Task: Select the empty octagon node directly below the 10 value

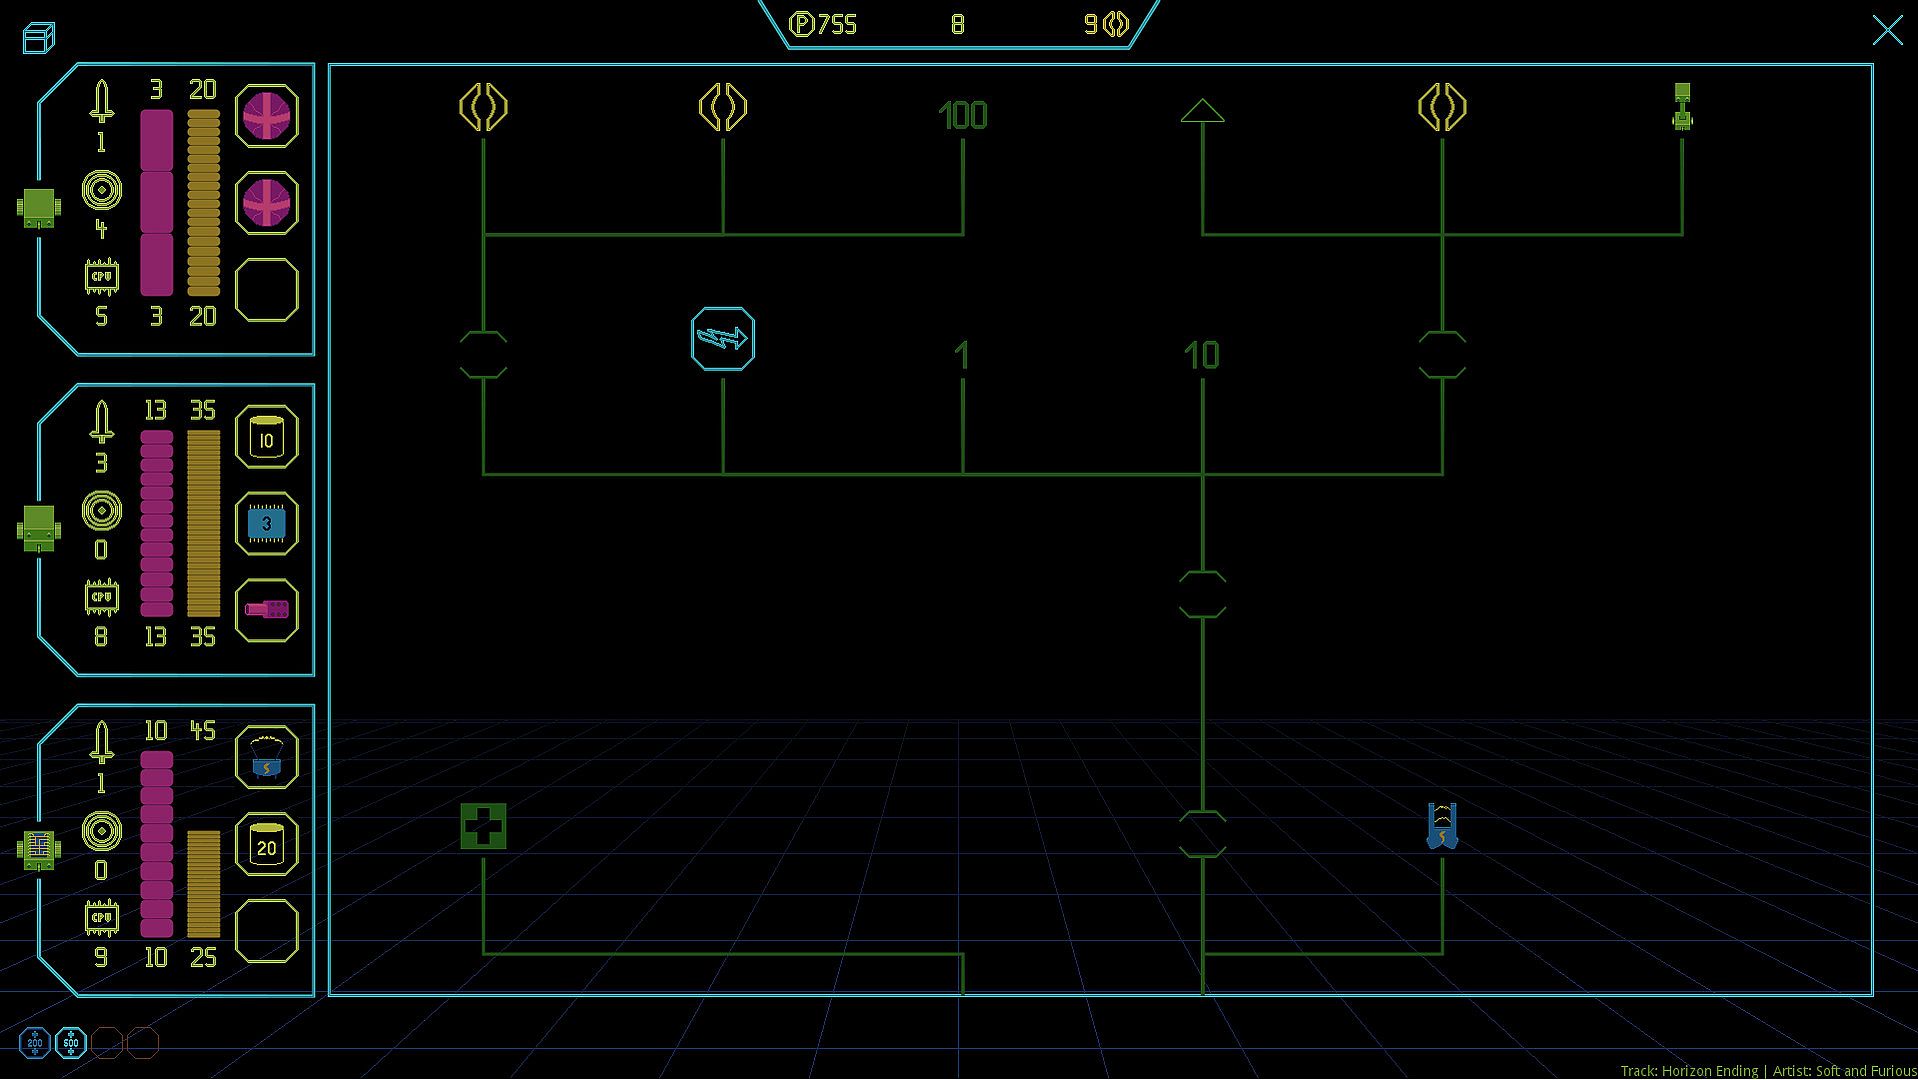Action: [x=1202, y=595]
